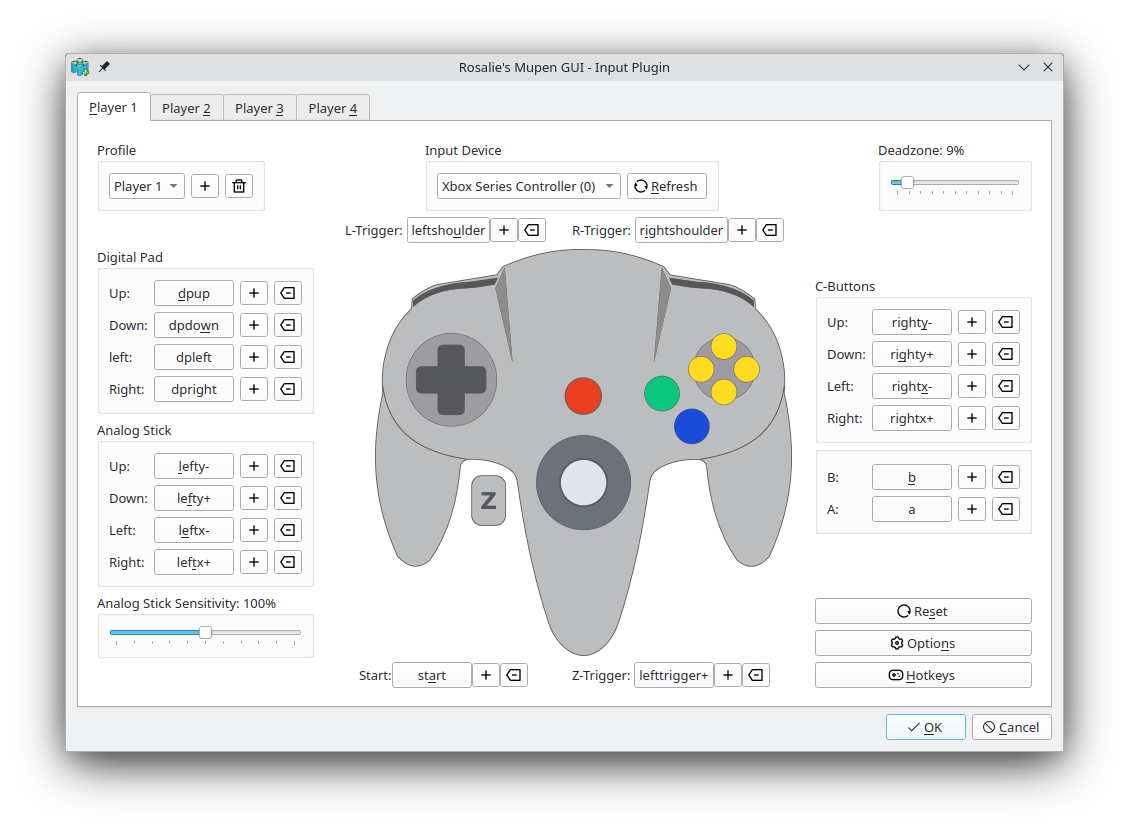Clear the Z-Trigger mapping
The height and width of the screenshot is (830, 1130).
pos(756,675)
